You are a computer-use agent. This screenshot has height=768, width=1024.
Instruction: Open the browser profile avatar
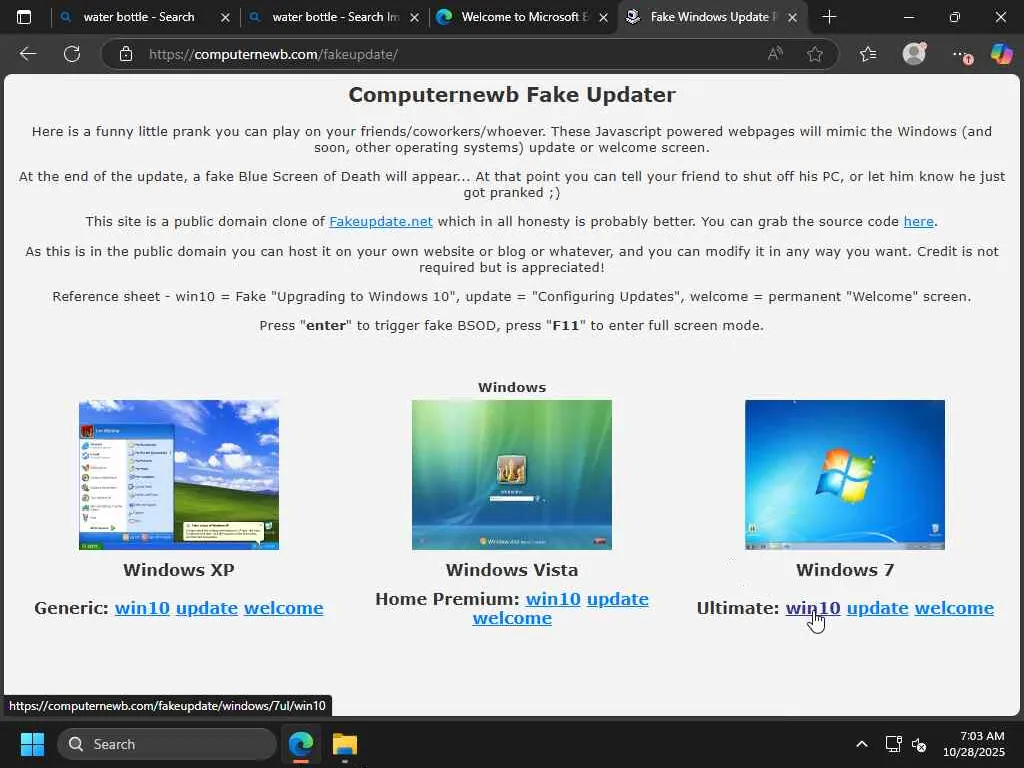click(x=914, y=54)
